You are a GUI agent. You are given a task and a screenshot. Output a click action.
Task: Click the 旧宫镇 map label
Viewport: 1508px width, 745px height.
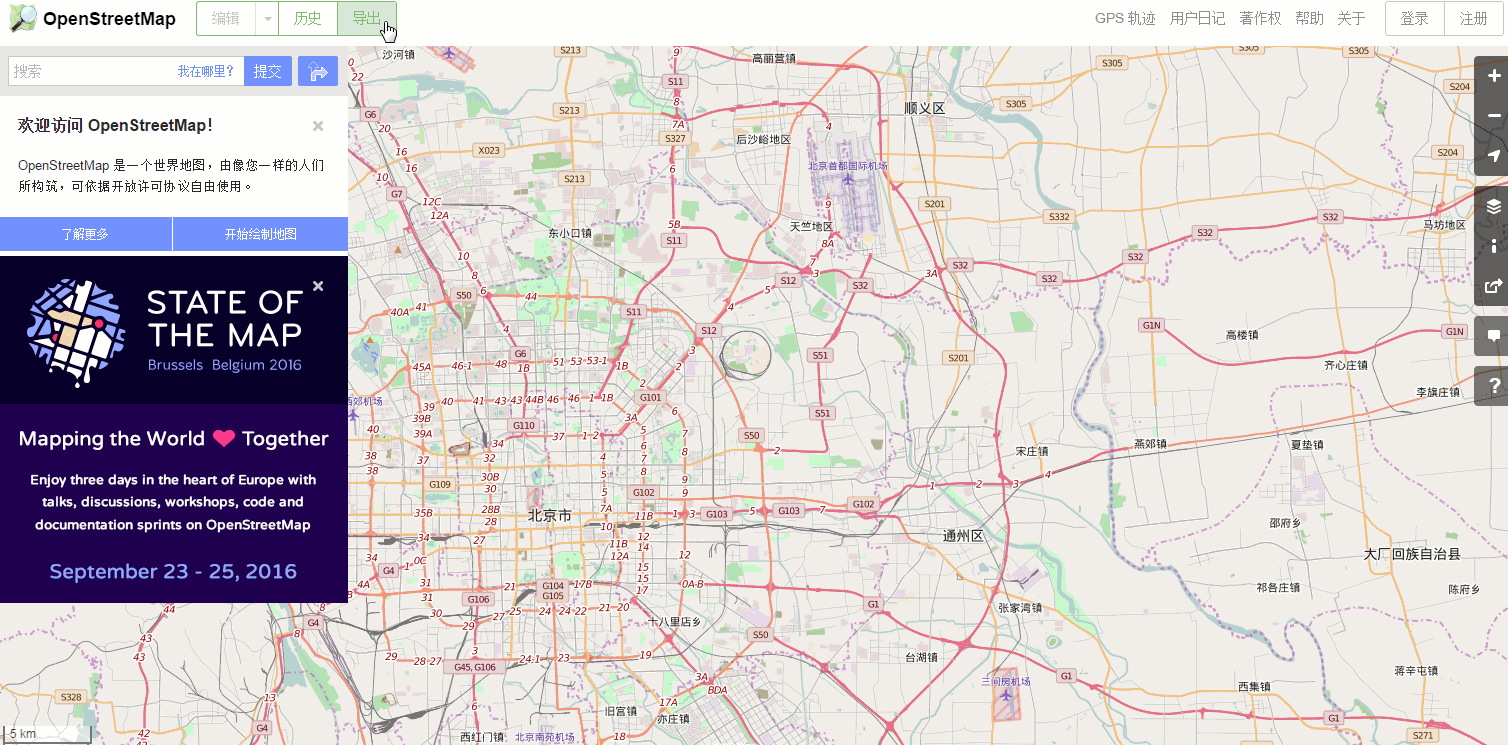(621, 711)
